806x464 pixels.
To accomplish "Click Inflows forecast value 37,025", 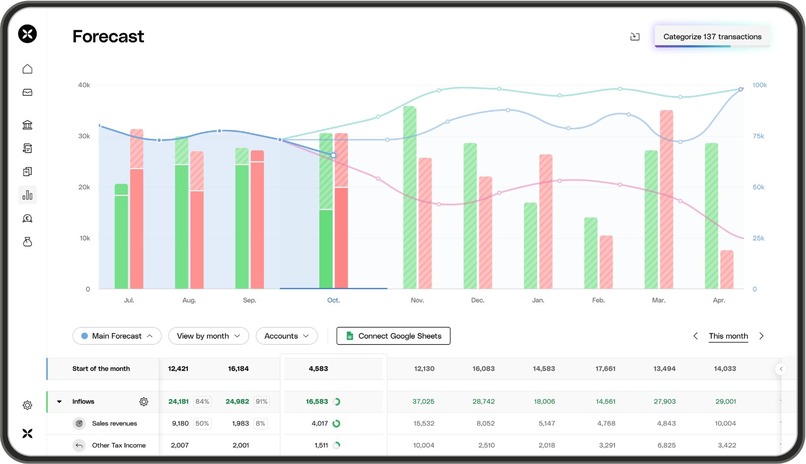I will [423, 402].
